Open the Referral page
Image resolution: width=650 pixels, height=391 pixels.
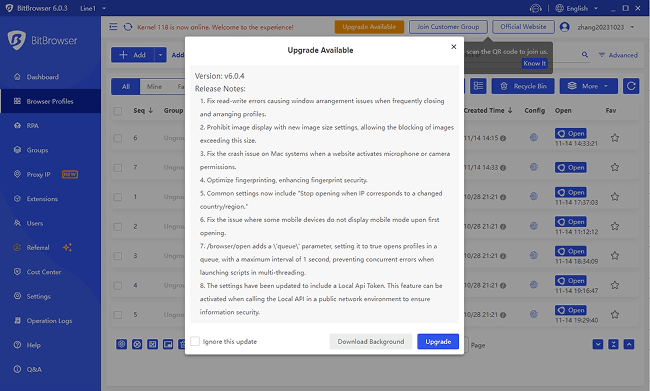[x=38, y=248]
